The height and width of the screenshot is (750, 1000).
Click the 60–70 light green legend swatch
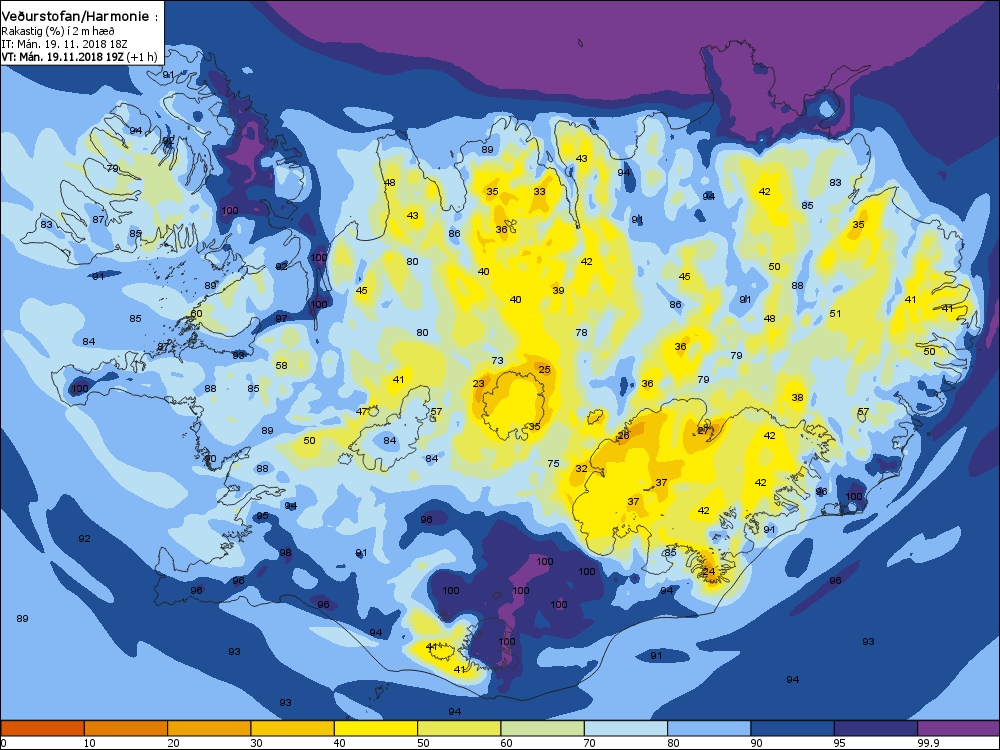(543, 728)
